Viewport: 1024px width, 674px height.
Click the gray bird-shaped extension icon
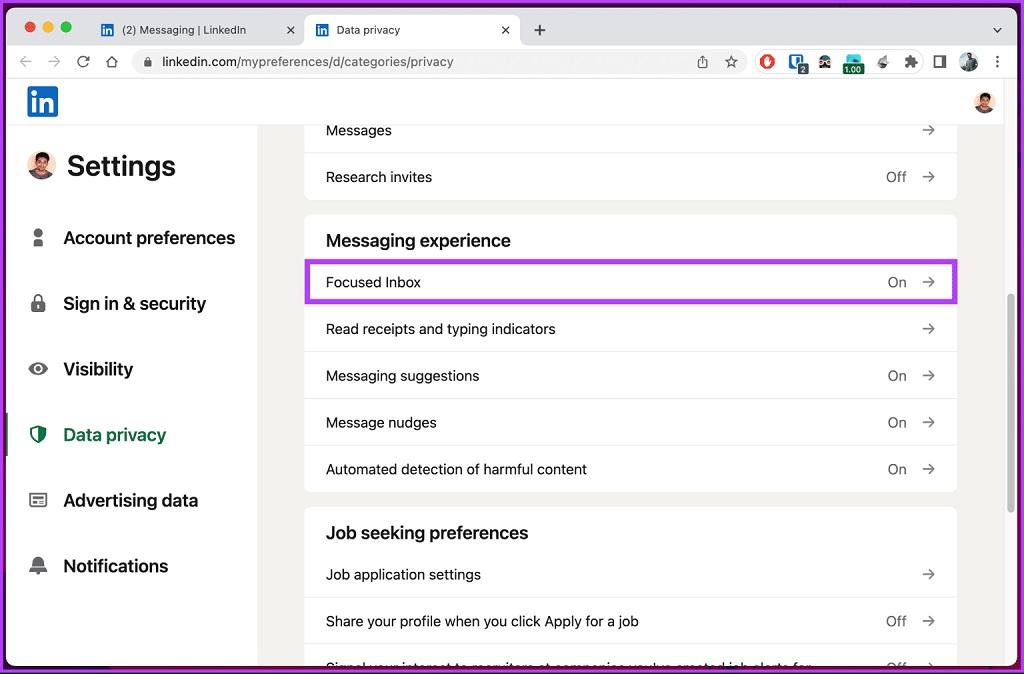[x=882, y=62]
